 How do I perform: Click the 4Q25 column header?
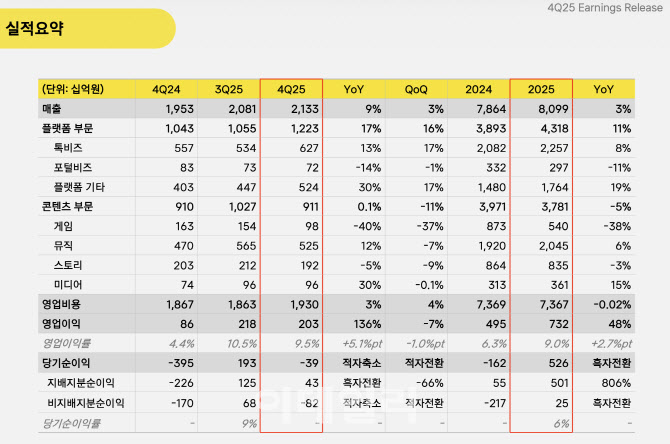[292, 89]
